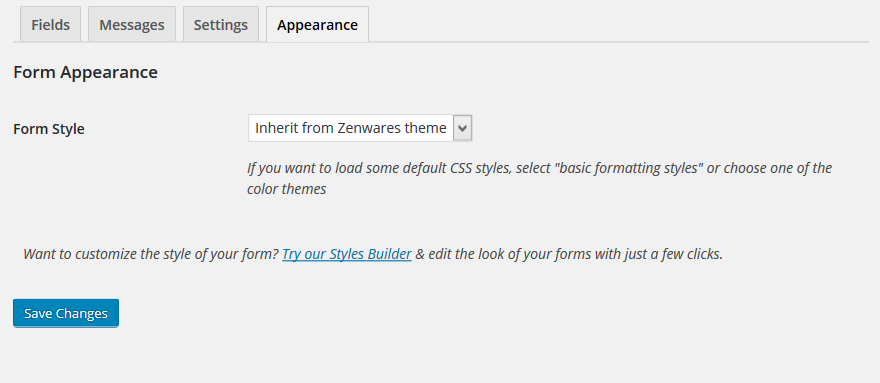Open the Messages tab
The width and height of the screenshot is (880, 383).
point(132,24)
